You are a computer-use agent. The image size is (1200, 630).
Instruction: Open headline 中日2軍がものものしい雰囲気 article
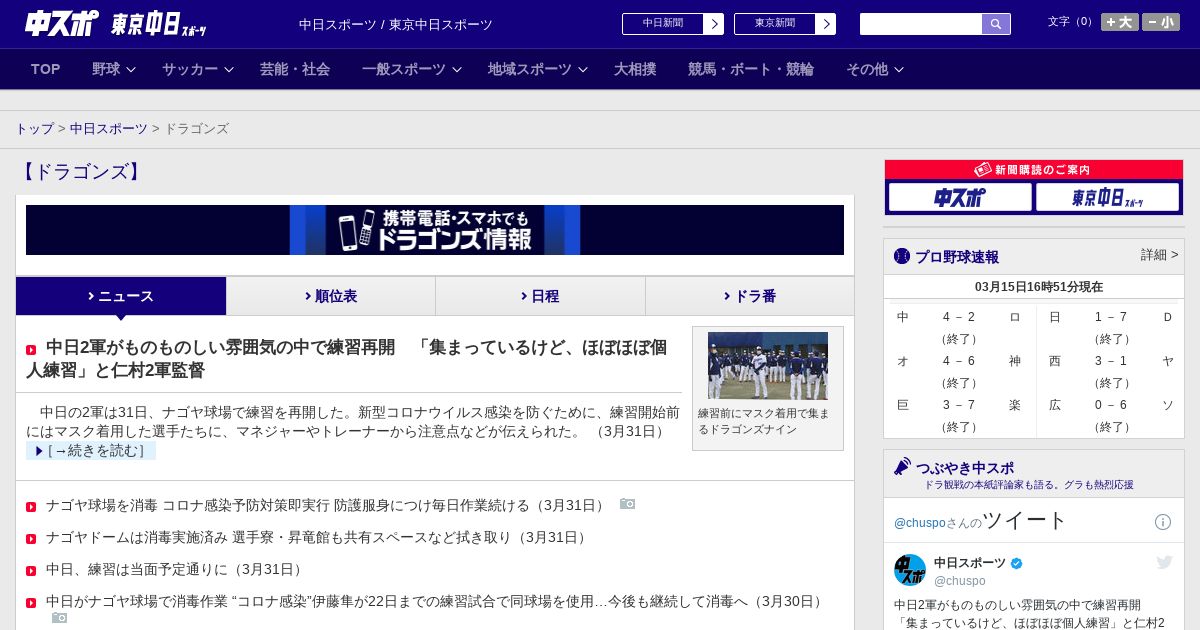point(346,359)
